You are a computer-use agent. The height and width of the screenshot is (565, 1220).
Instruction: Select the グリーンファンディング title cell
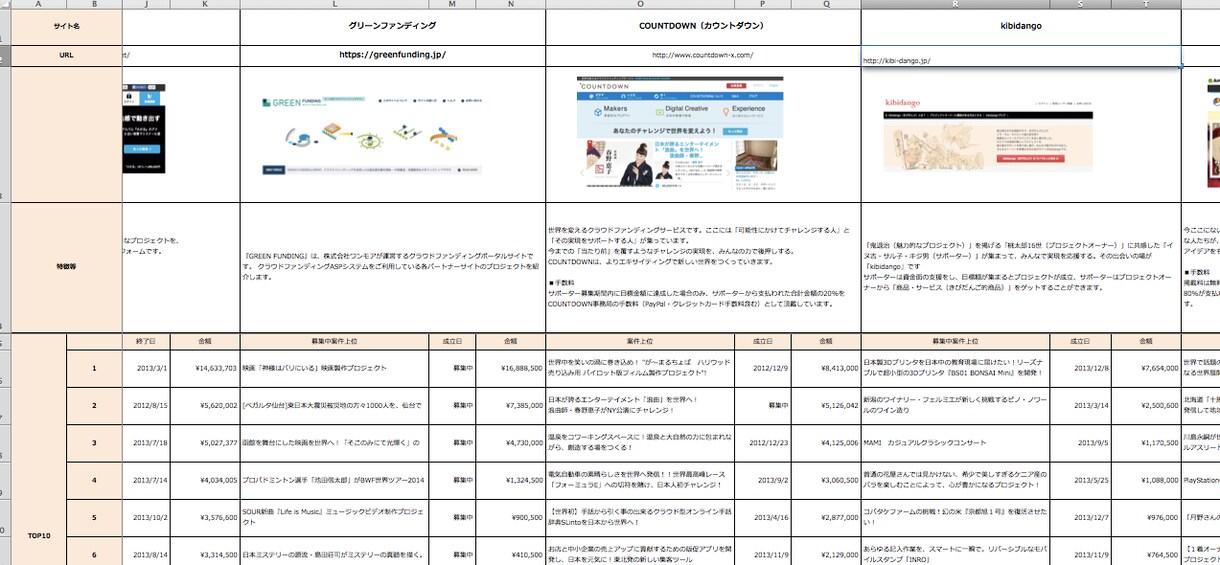(x=392, y=27)
